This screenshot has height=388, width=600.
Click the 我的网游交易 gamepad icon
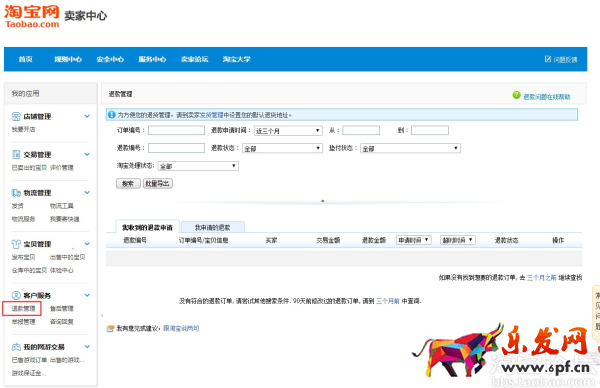coord(16,347)
